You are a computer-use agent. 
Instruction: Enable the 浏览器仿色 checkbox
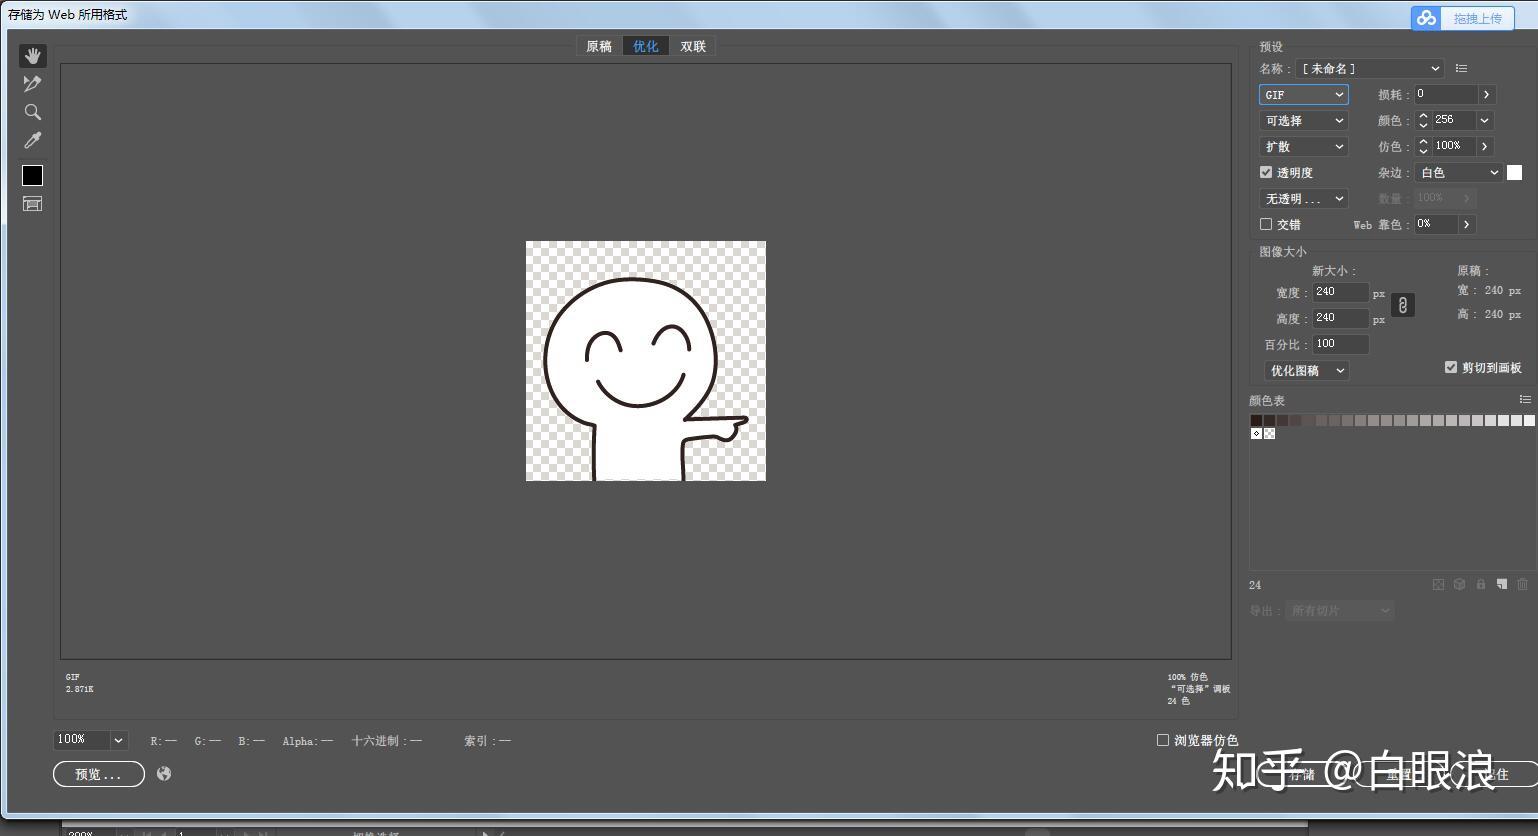coord(1163,740)
